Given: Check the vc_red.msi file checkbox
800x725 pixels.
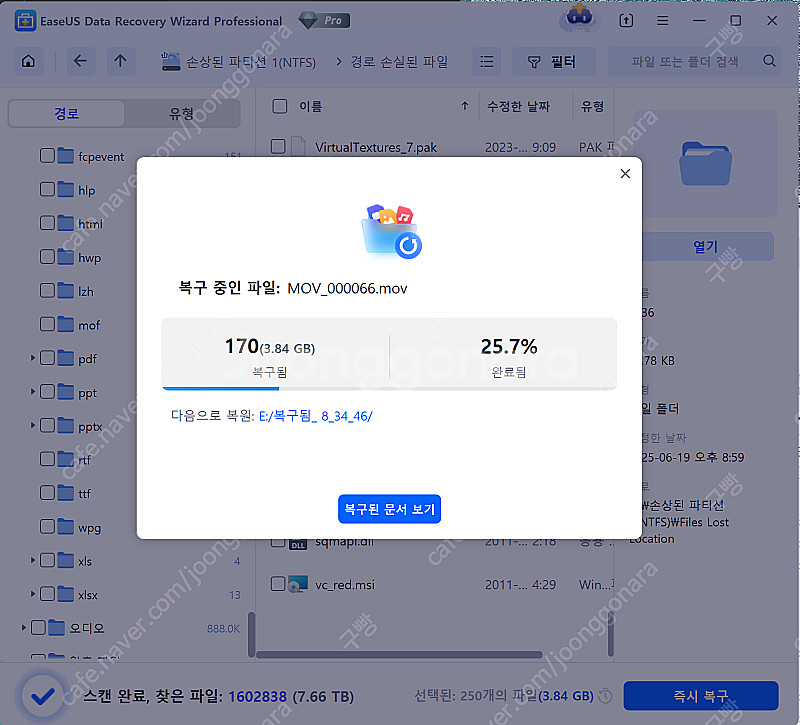Looking at the screenshot, I should [278, 584].
